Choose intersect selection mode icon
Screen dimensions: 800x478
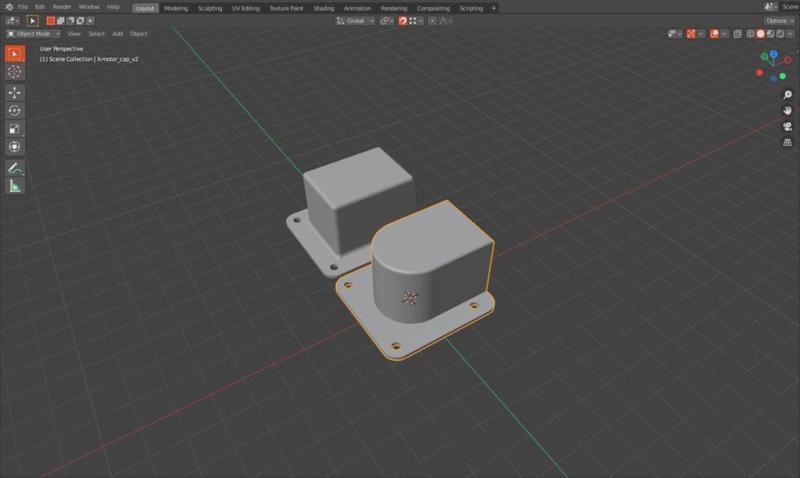90,21
